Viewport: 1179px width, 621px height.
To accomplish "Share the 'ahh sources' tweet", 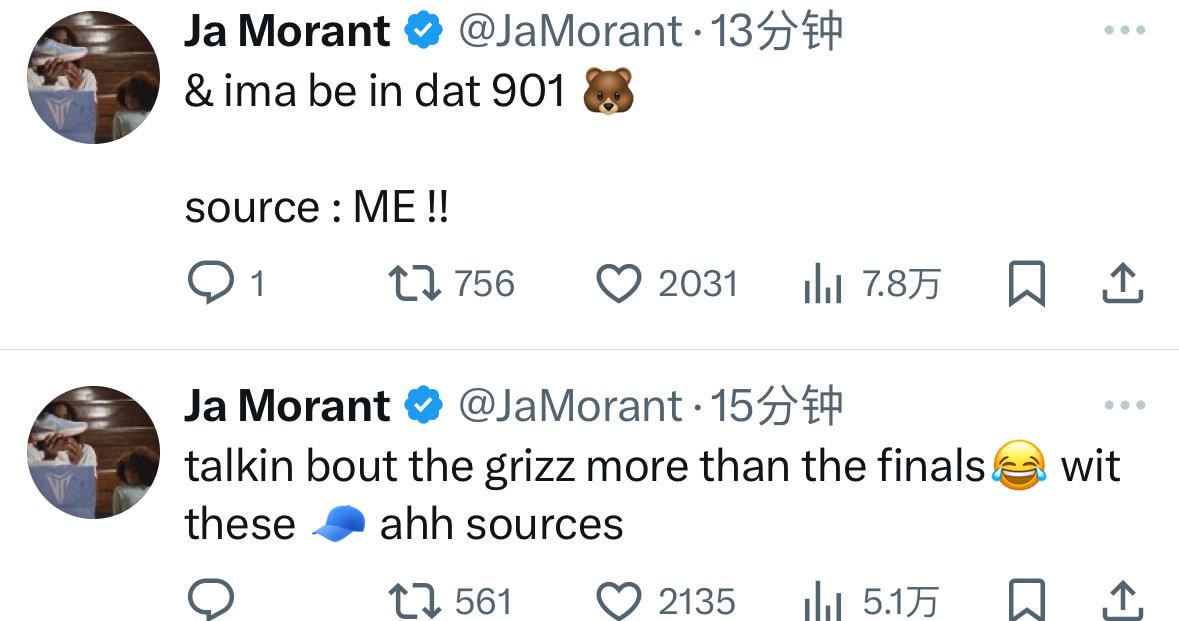I will point(1122,601).
